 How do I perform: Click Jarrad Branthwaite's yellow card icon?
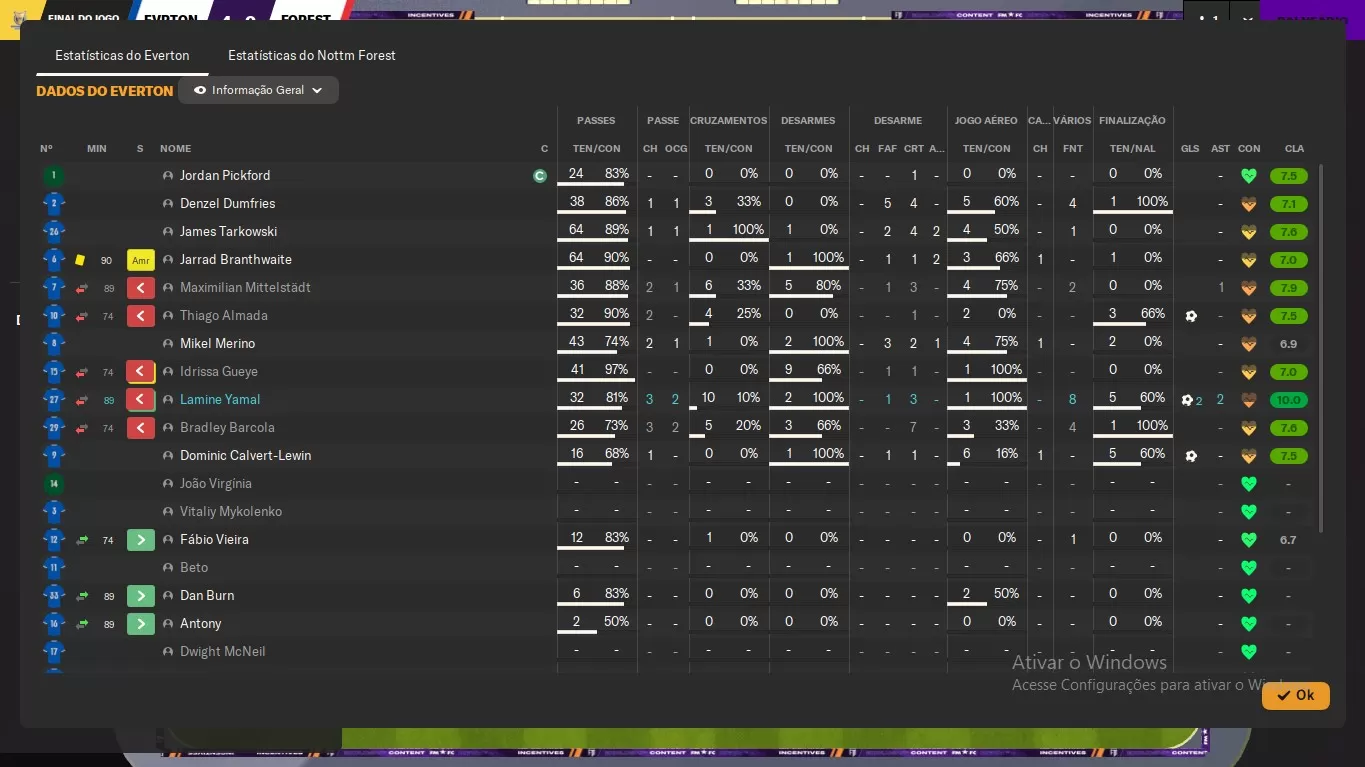[80, 260]
